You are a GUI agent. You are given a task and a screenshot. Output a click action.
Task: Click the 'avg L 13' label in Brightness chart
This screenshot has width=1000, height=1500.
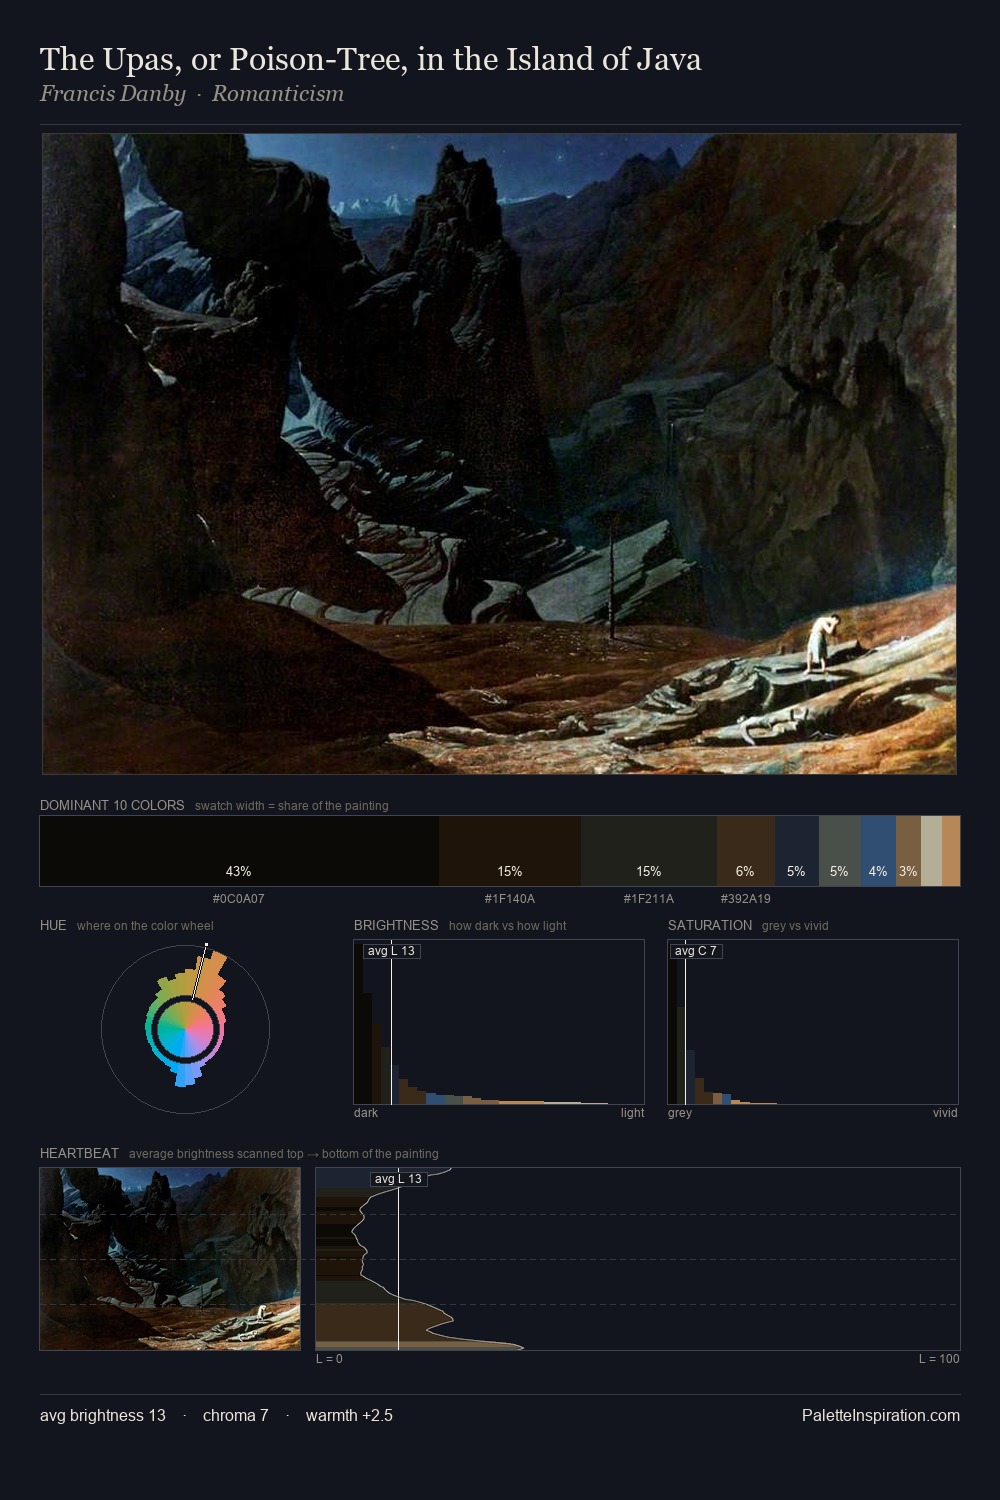coord(391,951)
